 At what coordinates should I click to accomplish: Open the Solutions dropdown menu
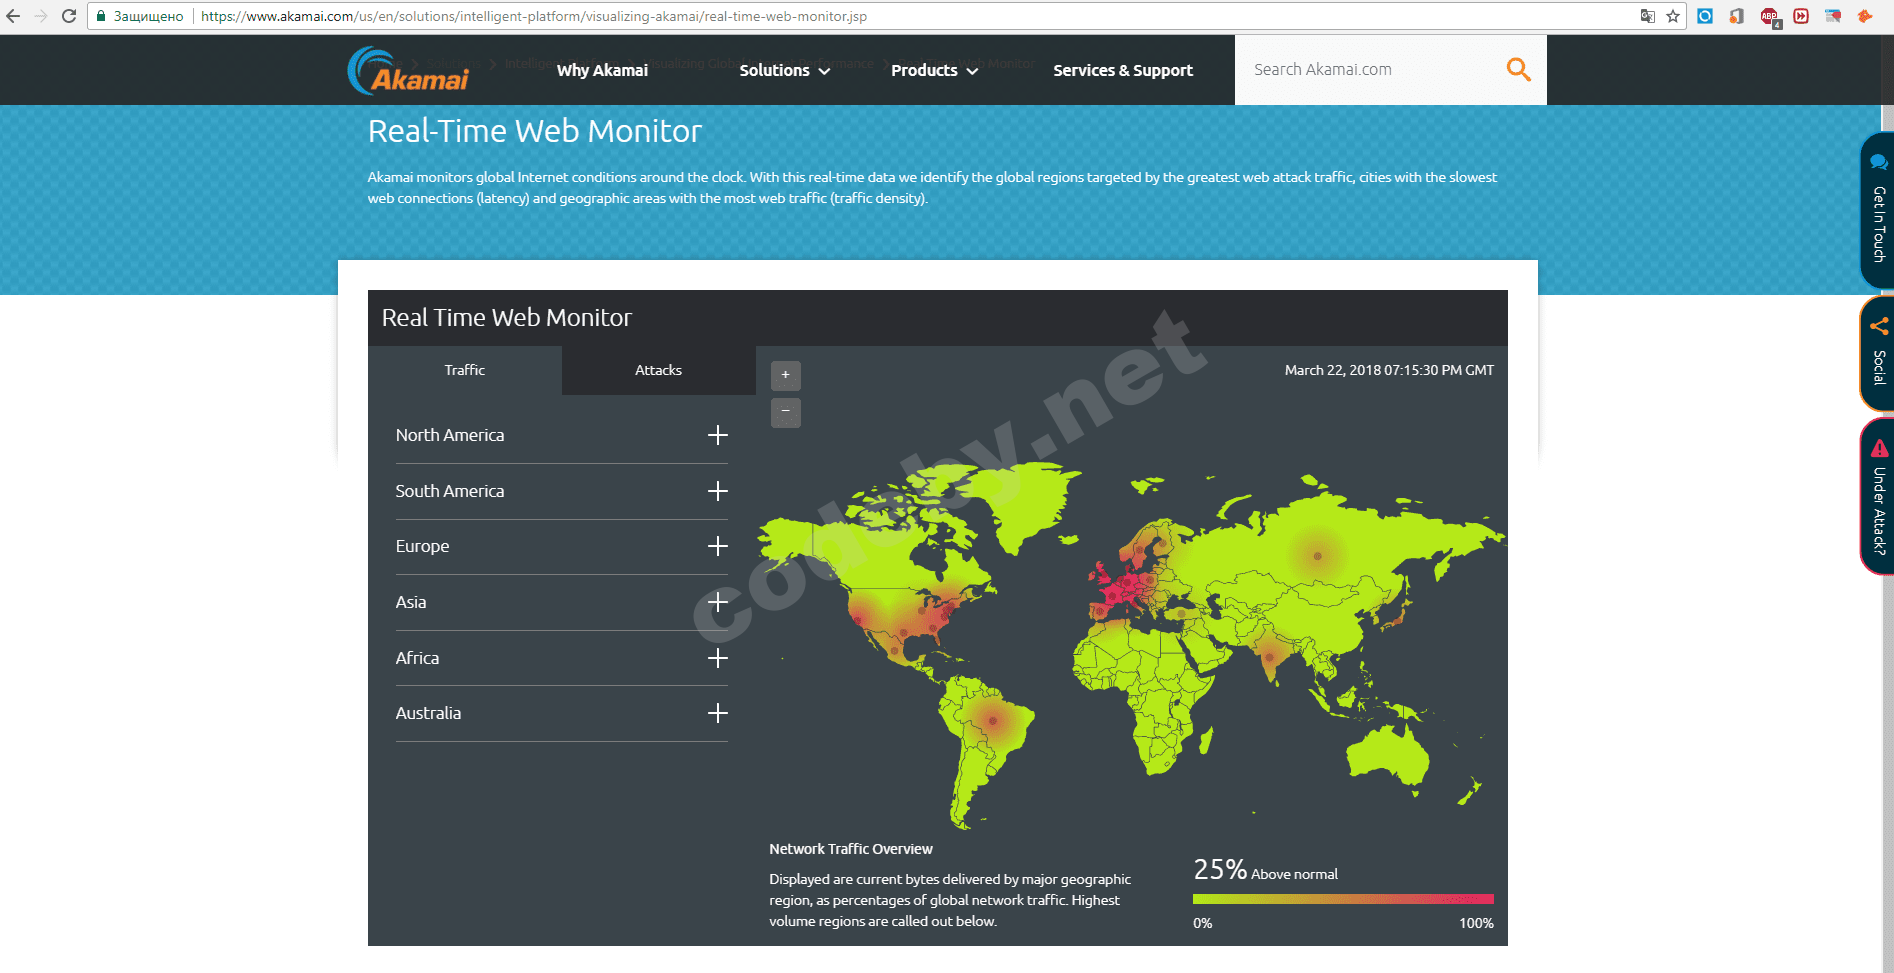pos(785,70)
